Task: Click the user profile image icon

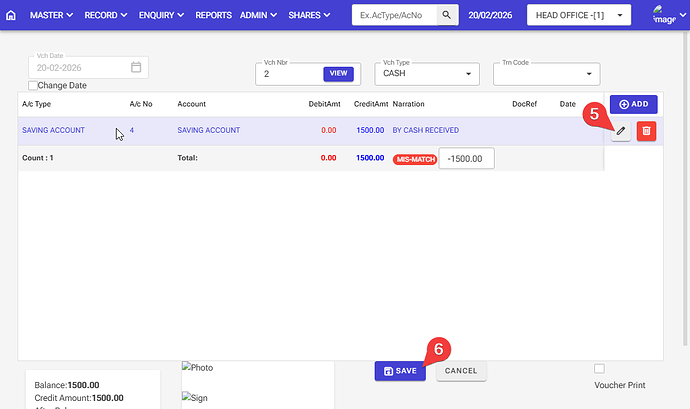Action: pyautogui.click(x=663, y=14)
